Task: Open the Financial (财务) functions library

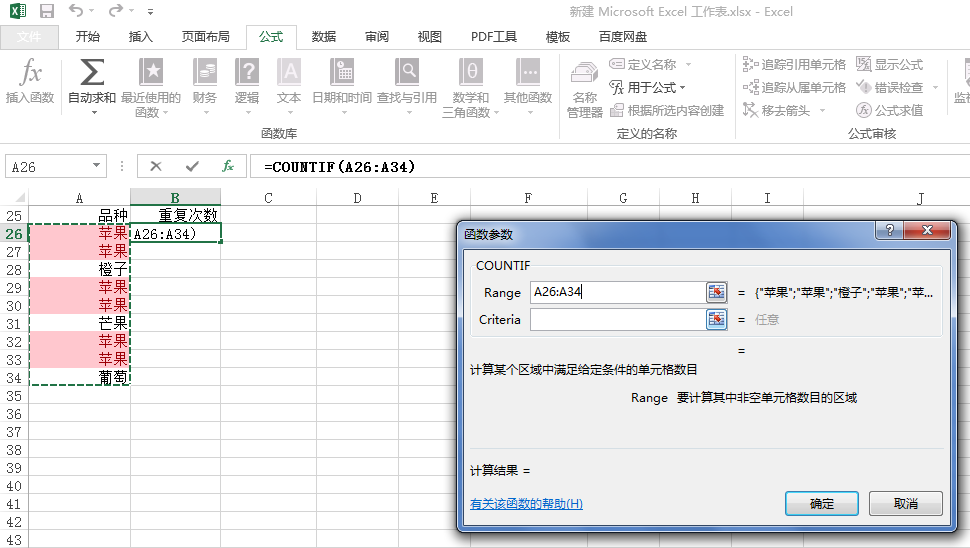Action: (x=205, y=86)
